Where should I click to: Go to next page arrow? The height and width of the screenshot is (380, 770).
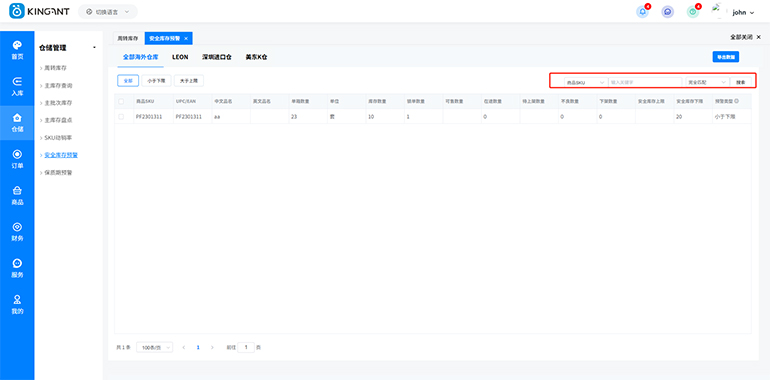click(x=212, y=347)
